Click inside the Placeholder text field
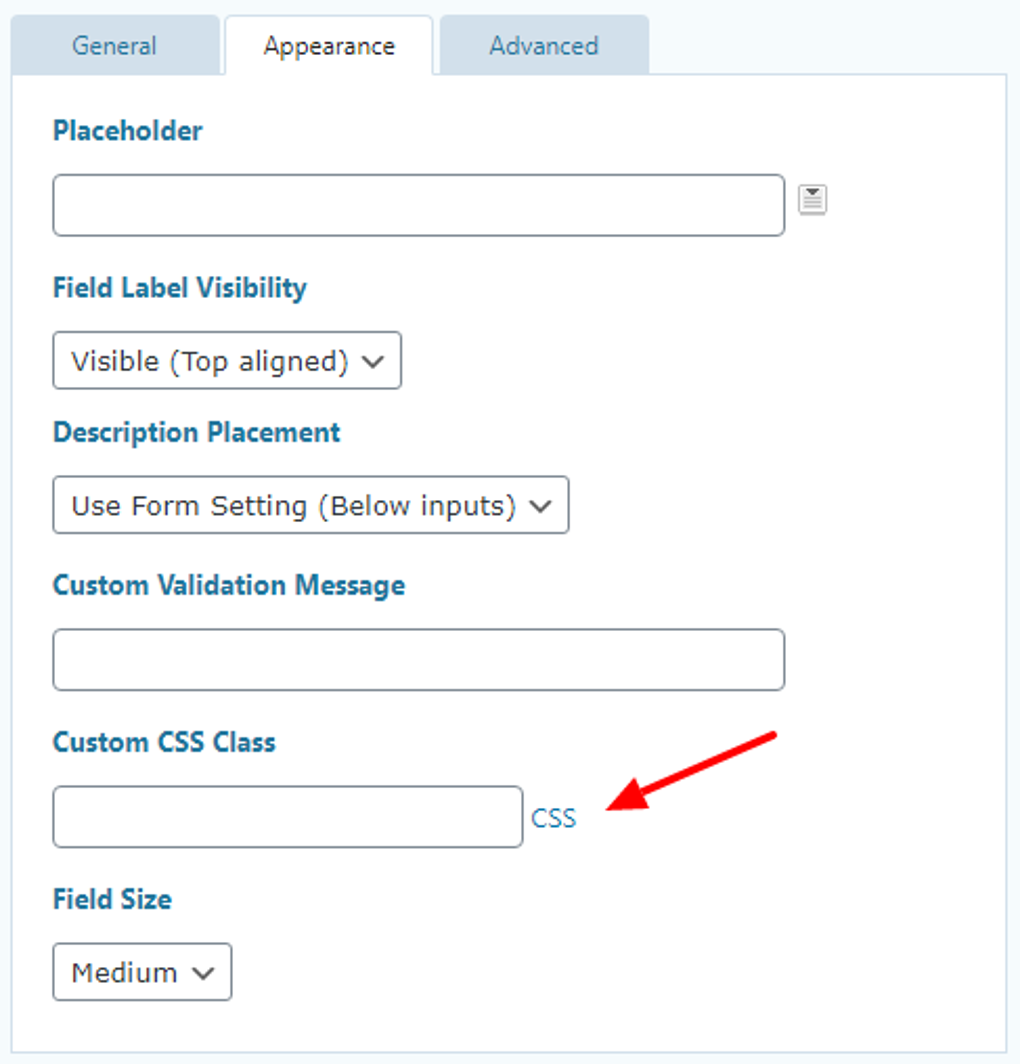The image size is (1020, 1064). [x=418, y=205]
